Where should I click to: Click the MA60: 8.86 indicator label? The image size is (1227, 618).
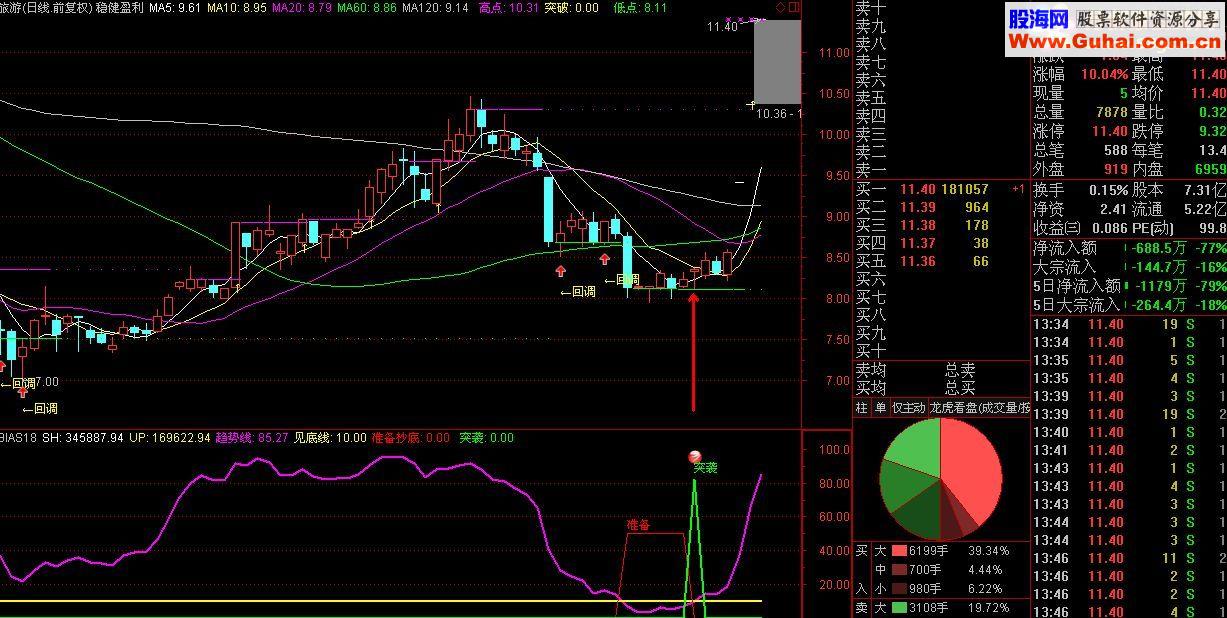367,8
